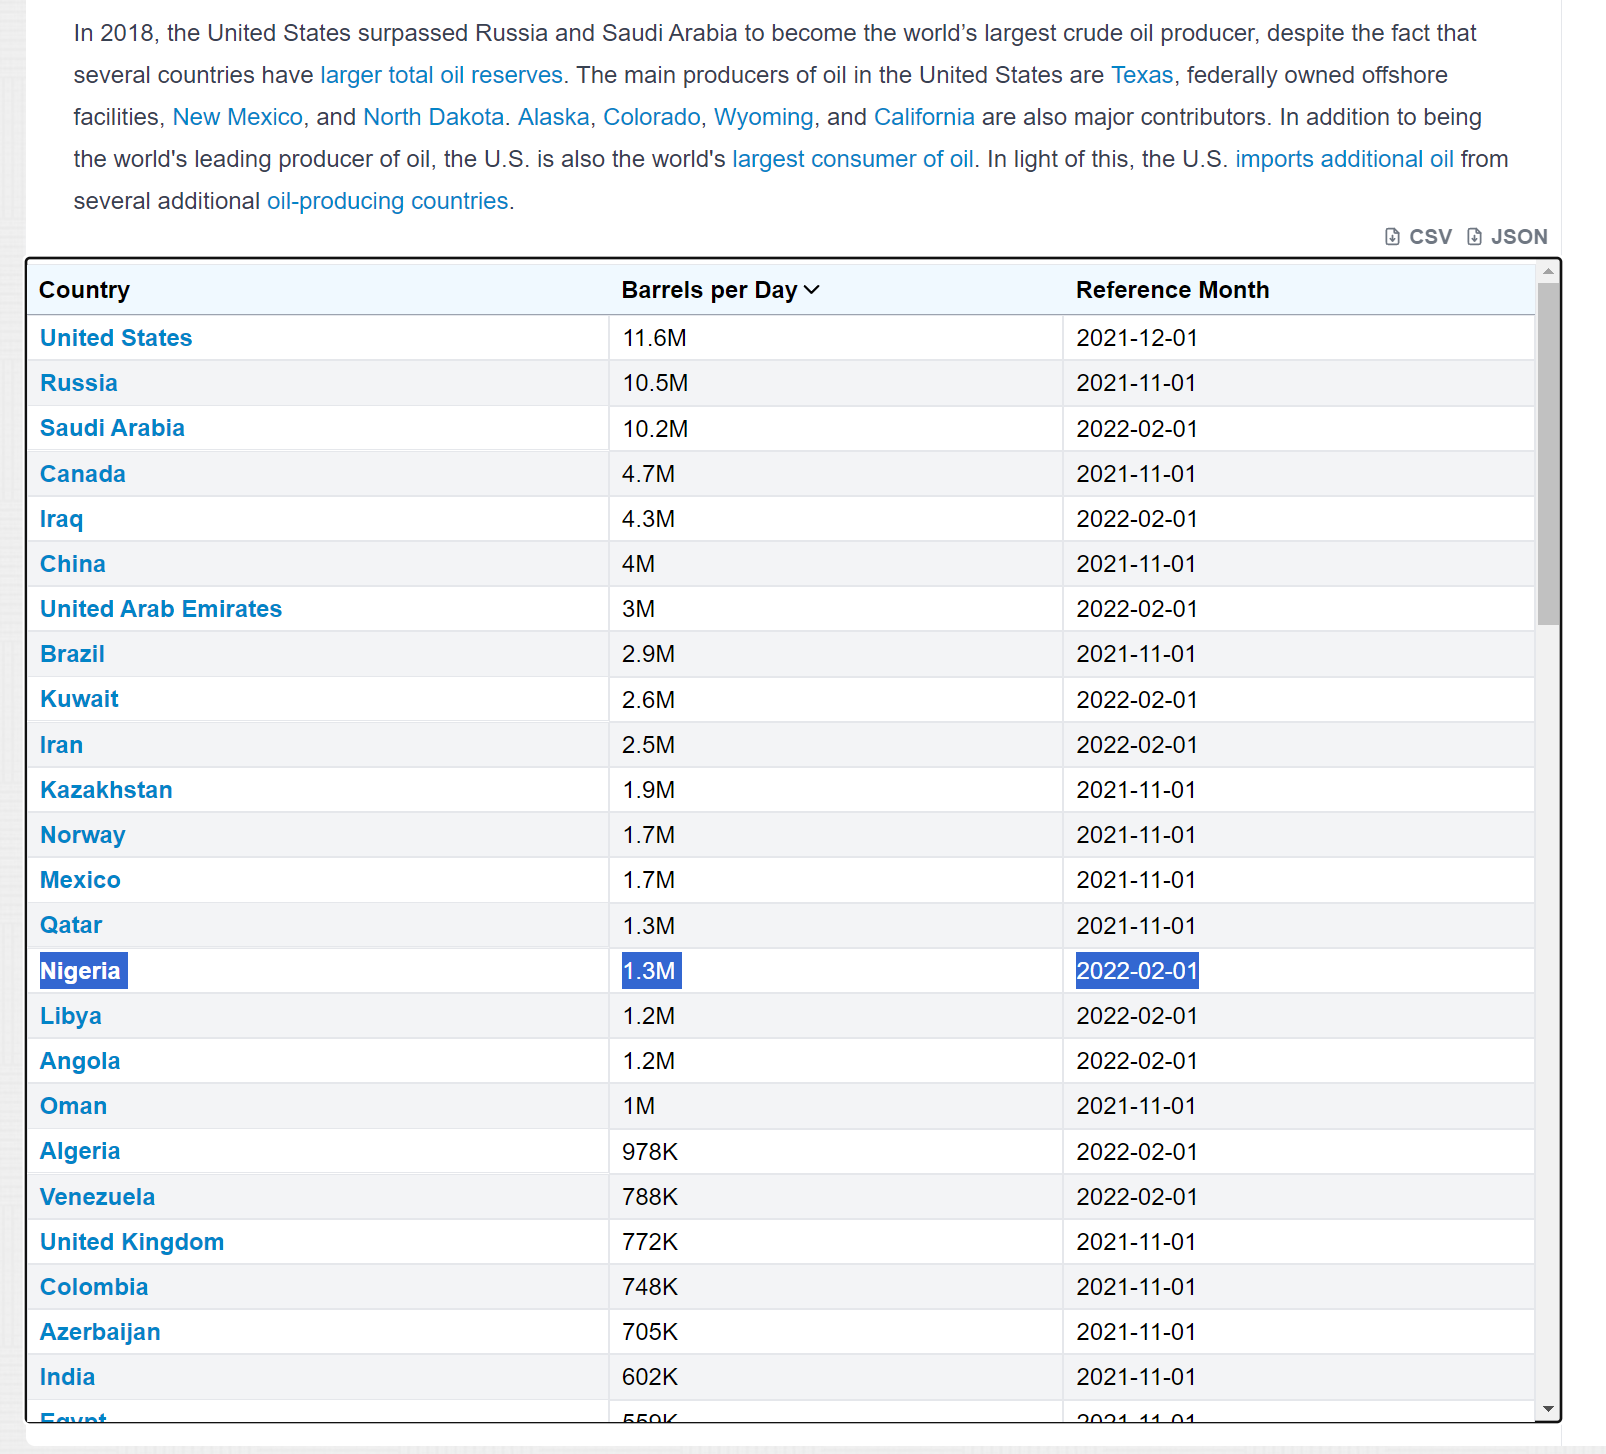
Task: Open Brazil country link
Action: coord(72,654)
